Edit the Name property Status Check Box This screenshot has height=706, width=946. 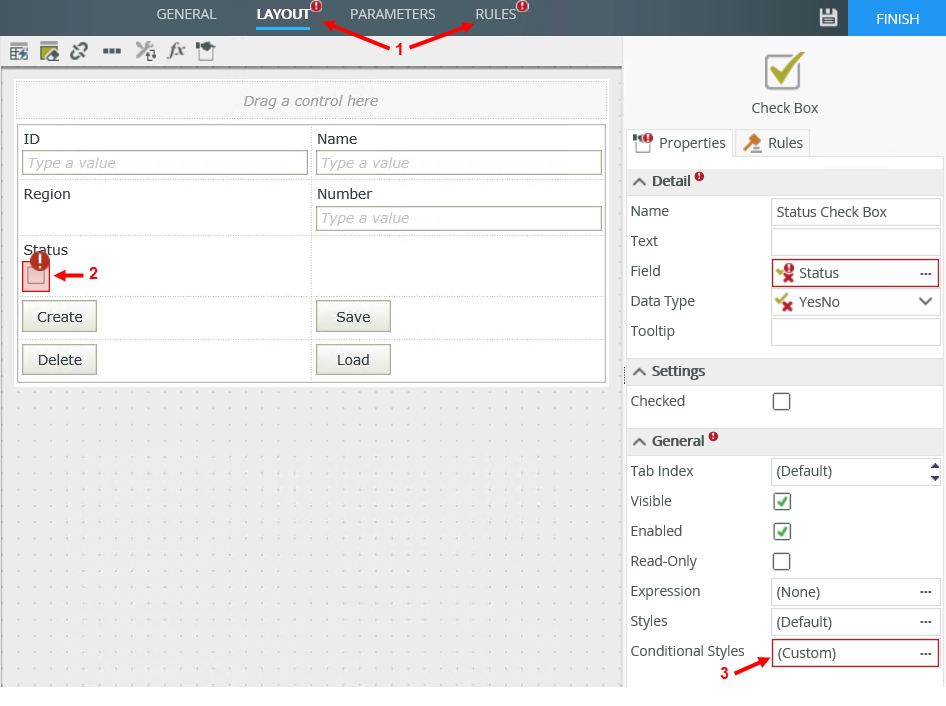pyautogui.click(x=856, y=212)
